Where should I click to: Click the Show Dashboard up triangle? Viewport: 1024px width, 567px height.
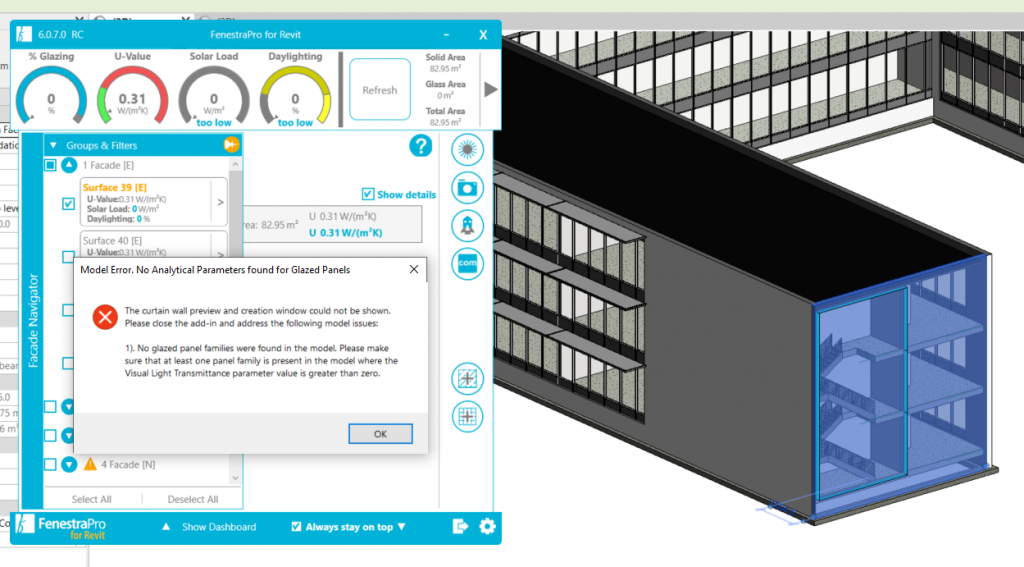(x=166, y=526)
